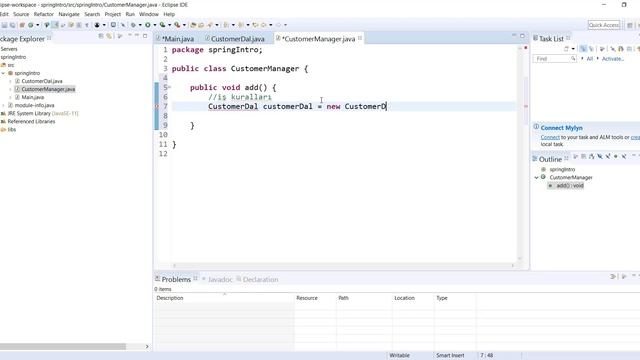The height and width of the screenshot is (360, 640).
Task: Click the Resource column header in Problems
Action: (x=315, y=298)
